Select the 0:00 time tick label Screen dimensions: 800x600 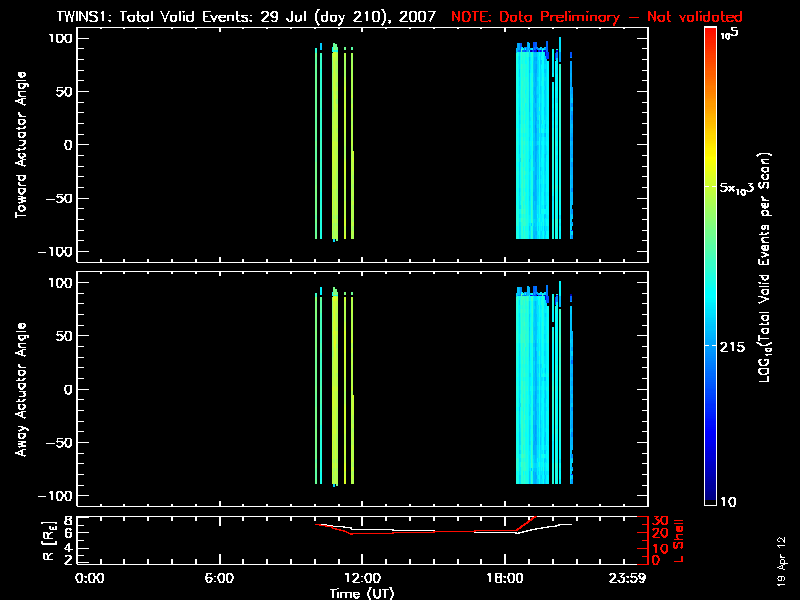tap(90, 578)
